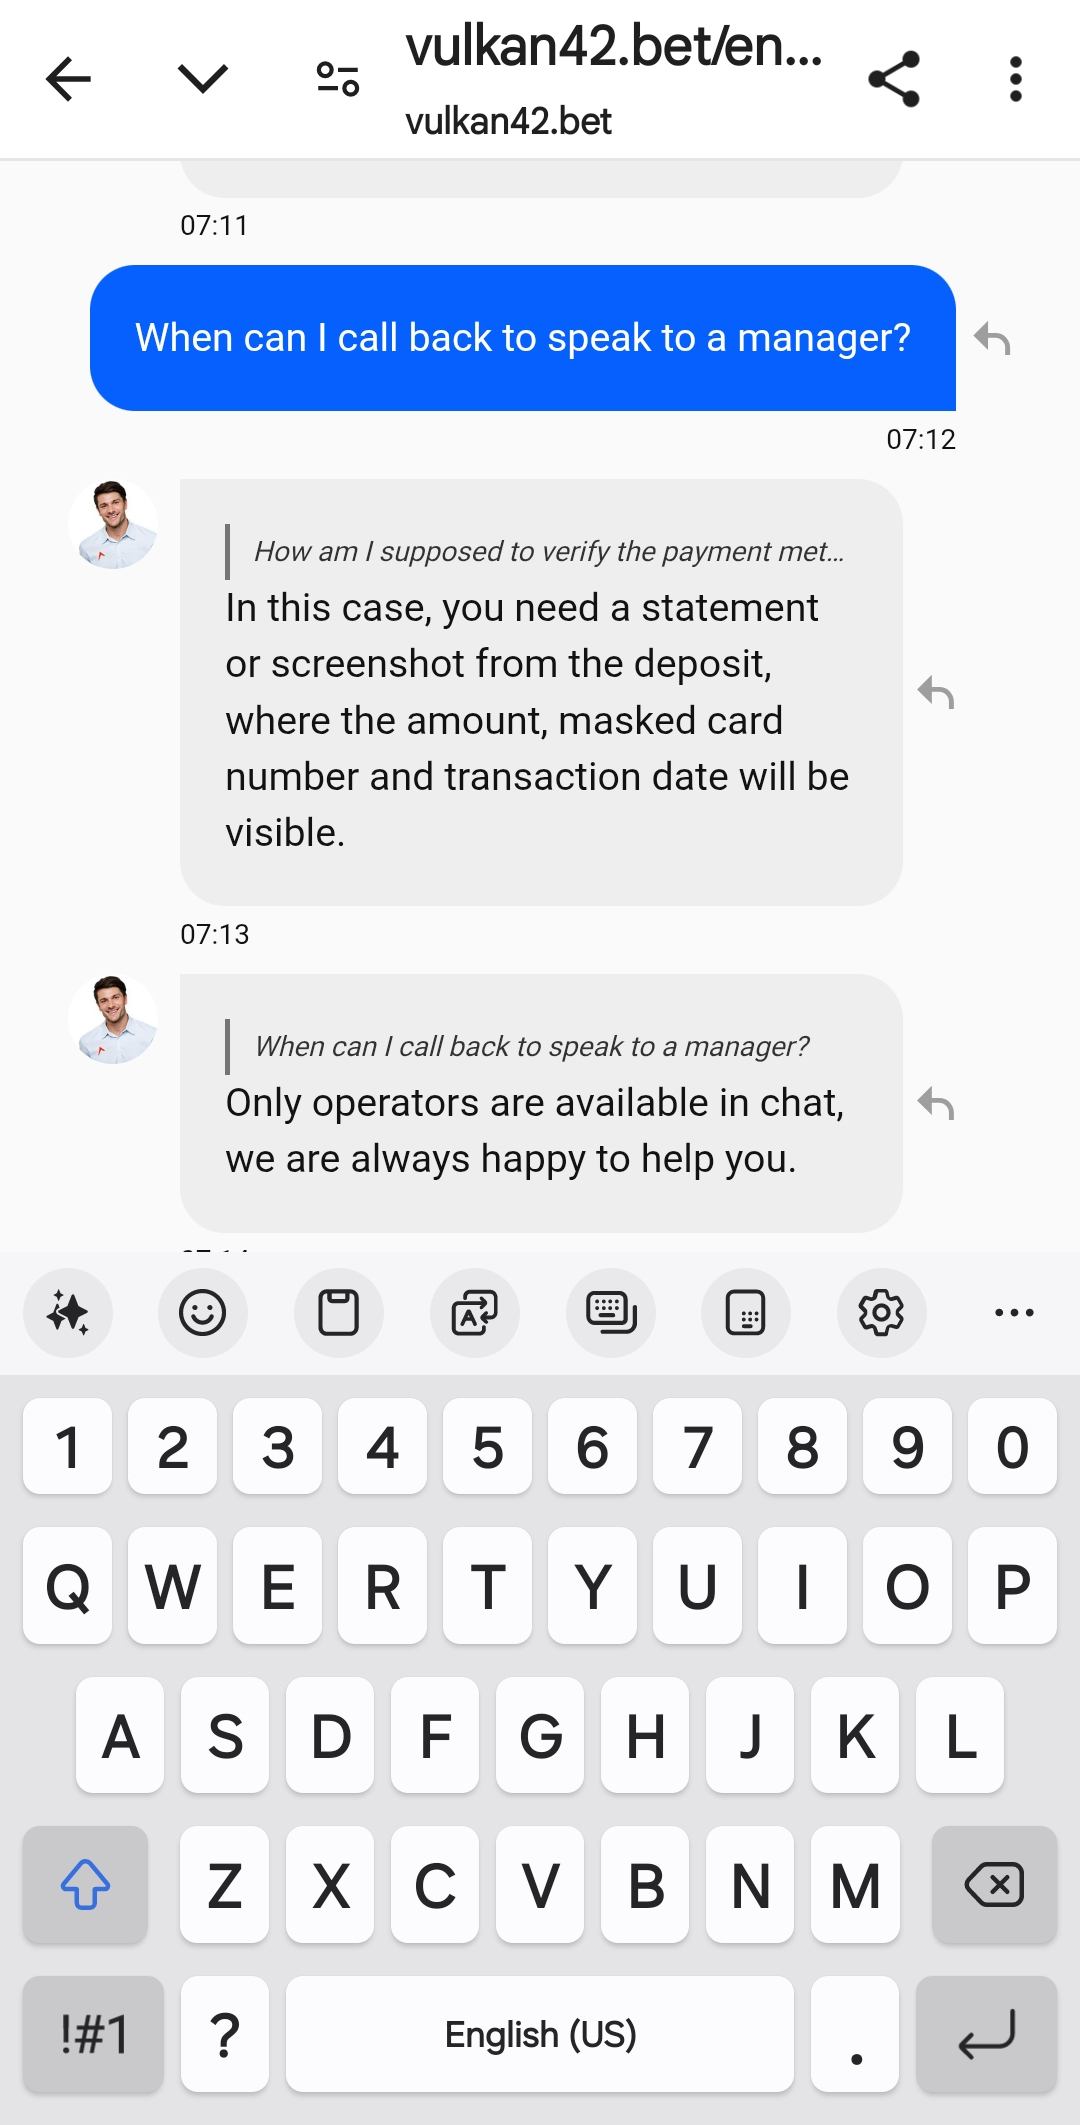Expand the tab chevron next to back arrow
The width and height of the screenshot is (1080, 2125).
(203, 78)
